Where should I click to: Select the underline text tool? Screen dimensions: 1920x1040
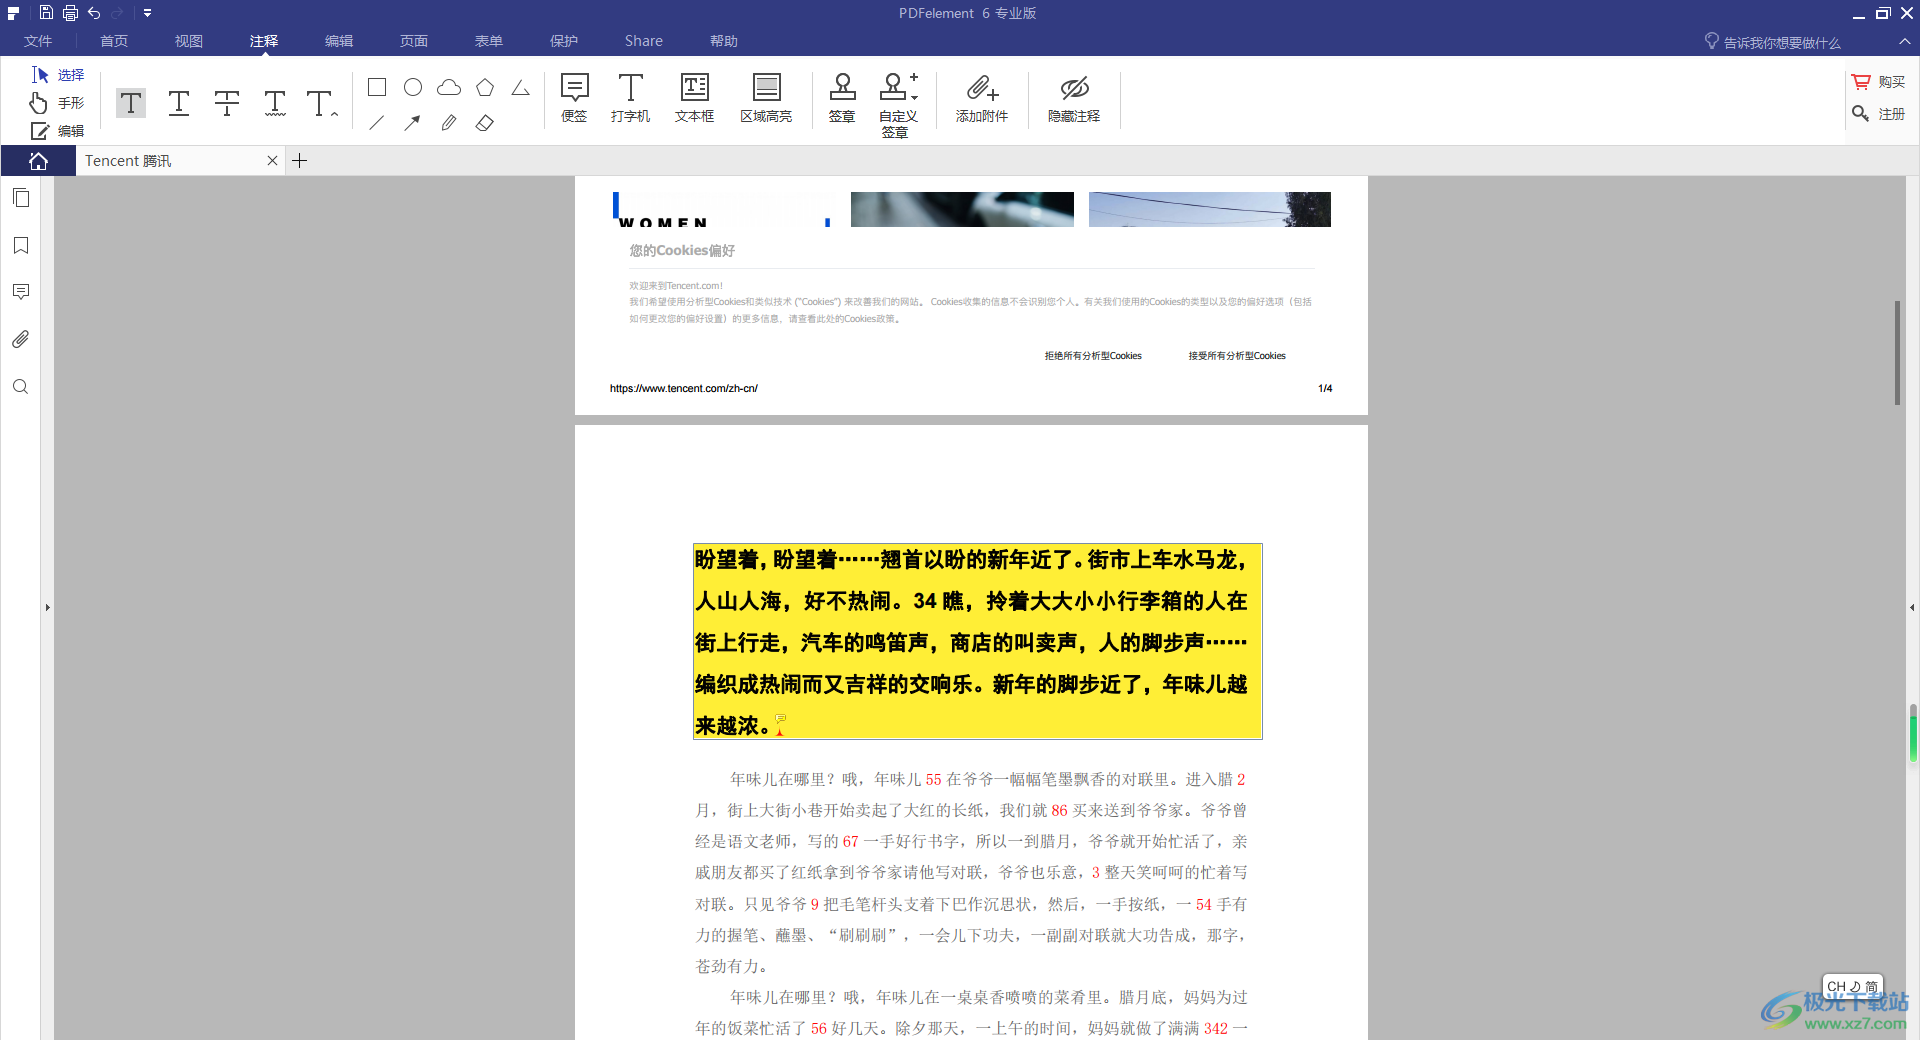point(179,103)
